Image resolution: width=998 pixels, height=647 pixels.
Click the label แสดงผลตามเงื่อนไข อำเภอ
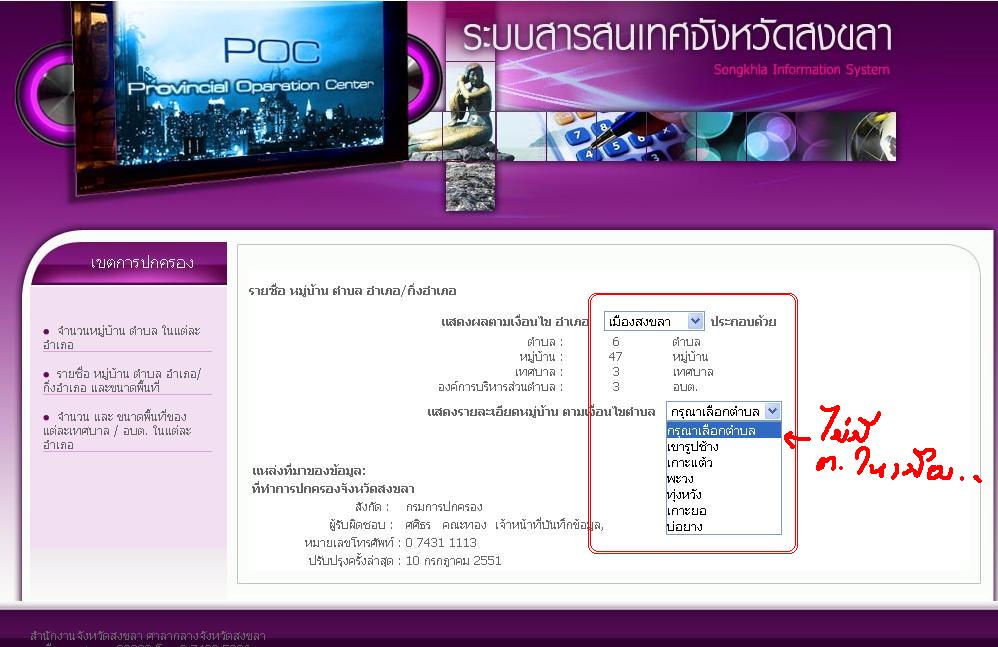(x=515, y=322)
